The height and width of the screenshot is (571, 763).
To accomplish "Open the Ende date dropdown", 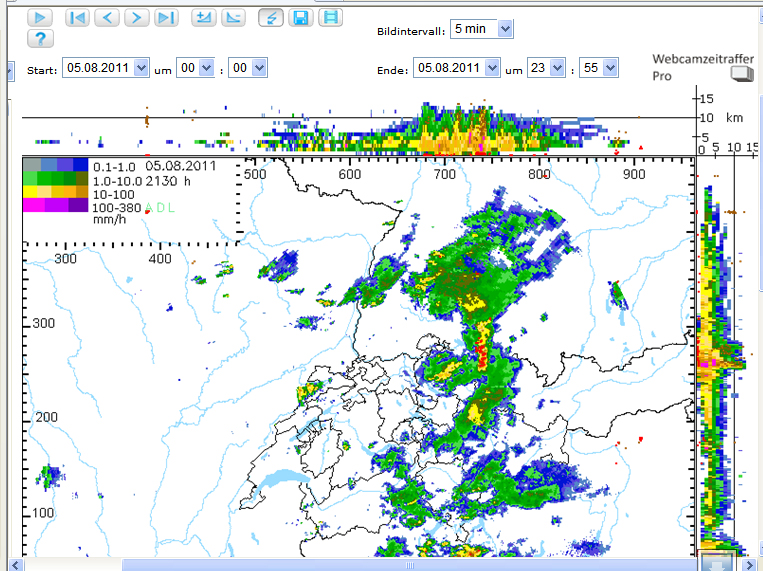I will [x=455, y=67].
